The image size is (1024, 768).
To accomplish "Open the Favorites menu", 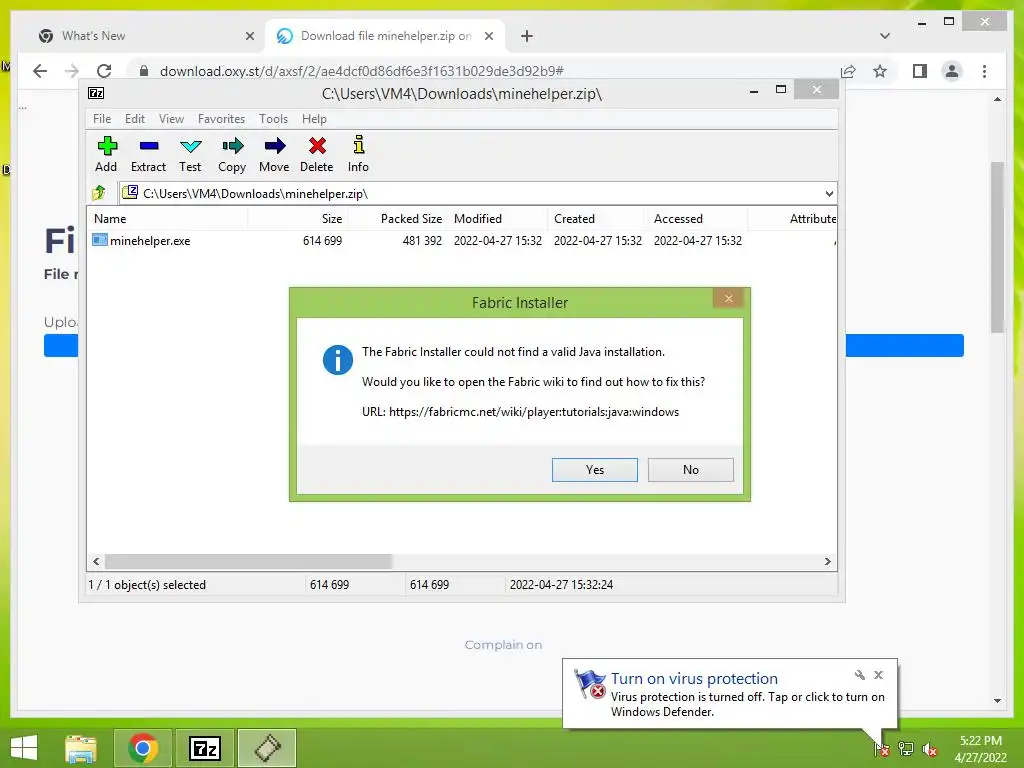I will coord(221,119).
